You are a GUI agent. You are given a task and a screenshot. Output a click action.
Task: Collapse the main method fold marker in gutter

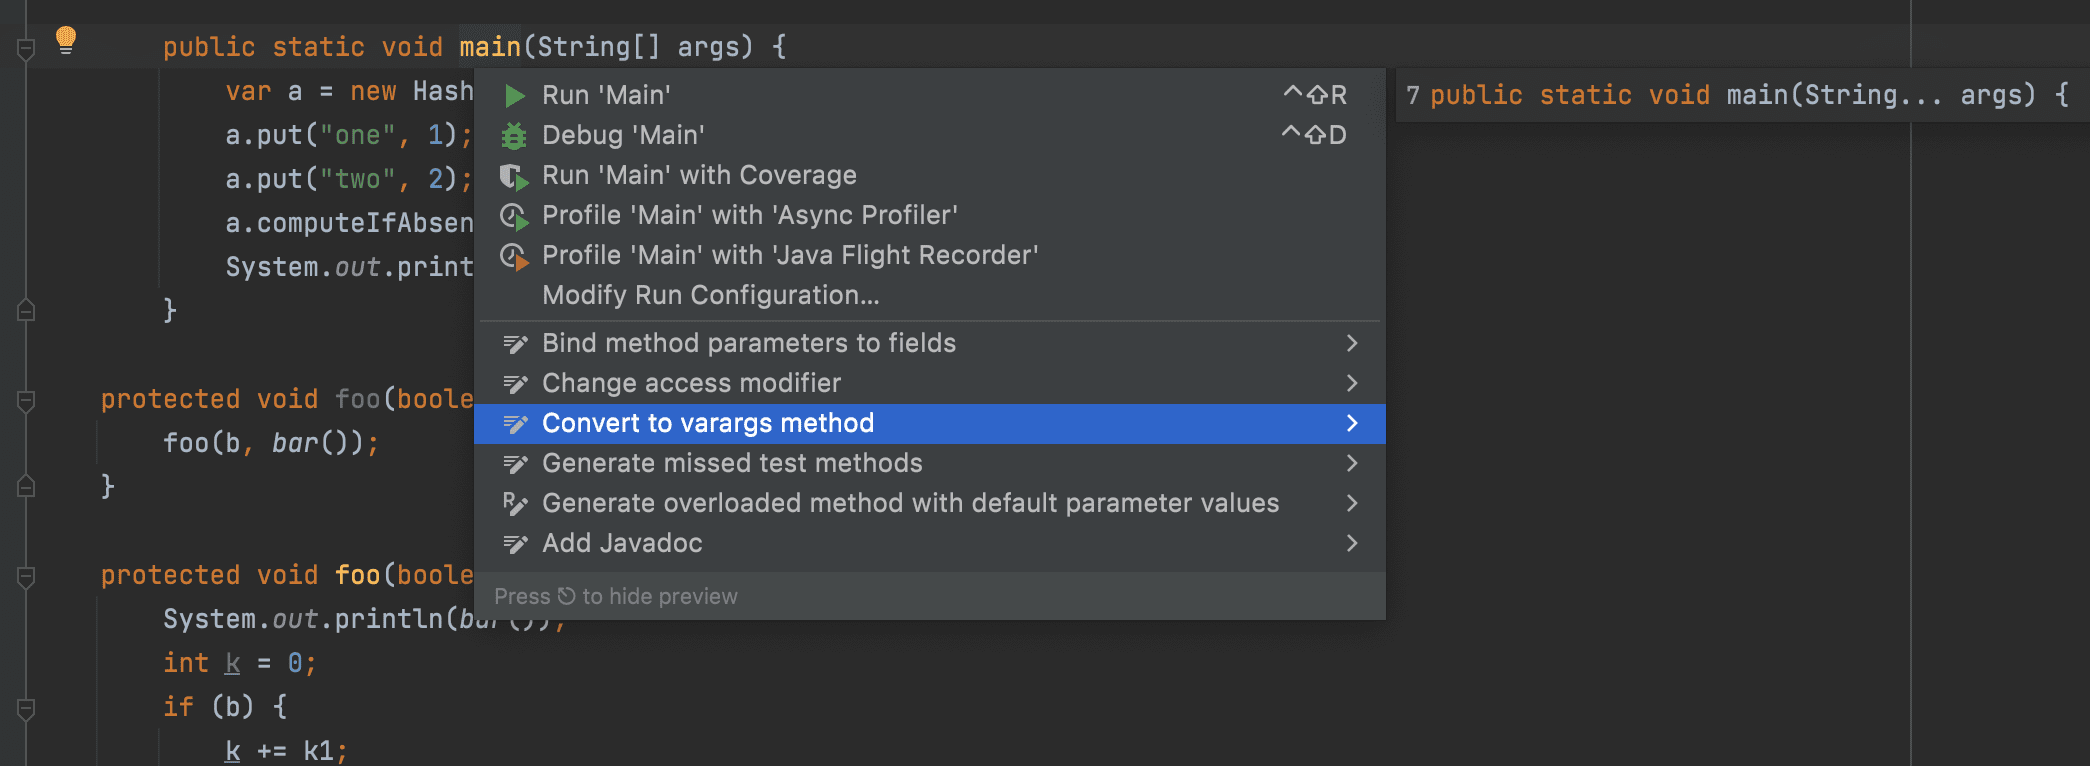pyautogui.click(x=26, y=48)
